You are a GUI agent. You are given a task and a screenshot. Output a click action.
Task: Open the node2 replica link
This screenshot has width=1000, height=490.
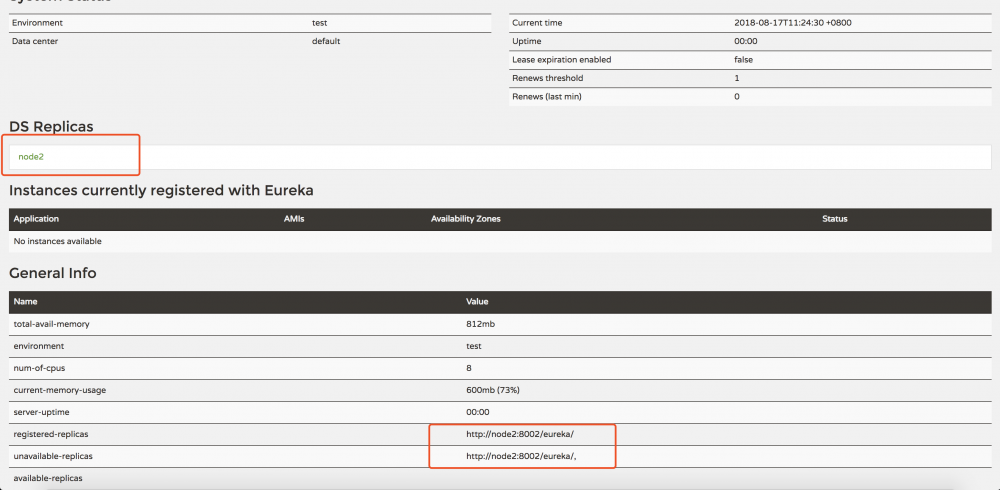click(x=31, y=157)
